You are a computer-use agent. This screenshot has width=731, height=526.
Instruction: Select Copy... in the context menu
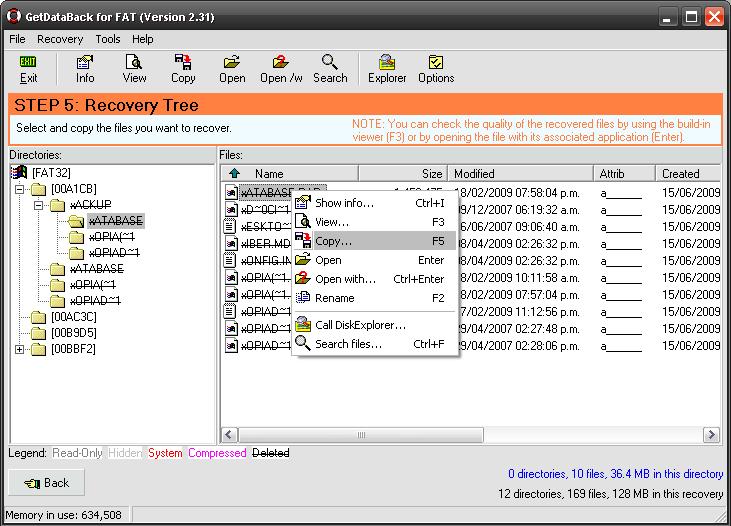[x=374, y=241]
